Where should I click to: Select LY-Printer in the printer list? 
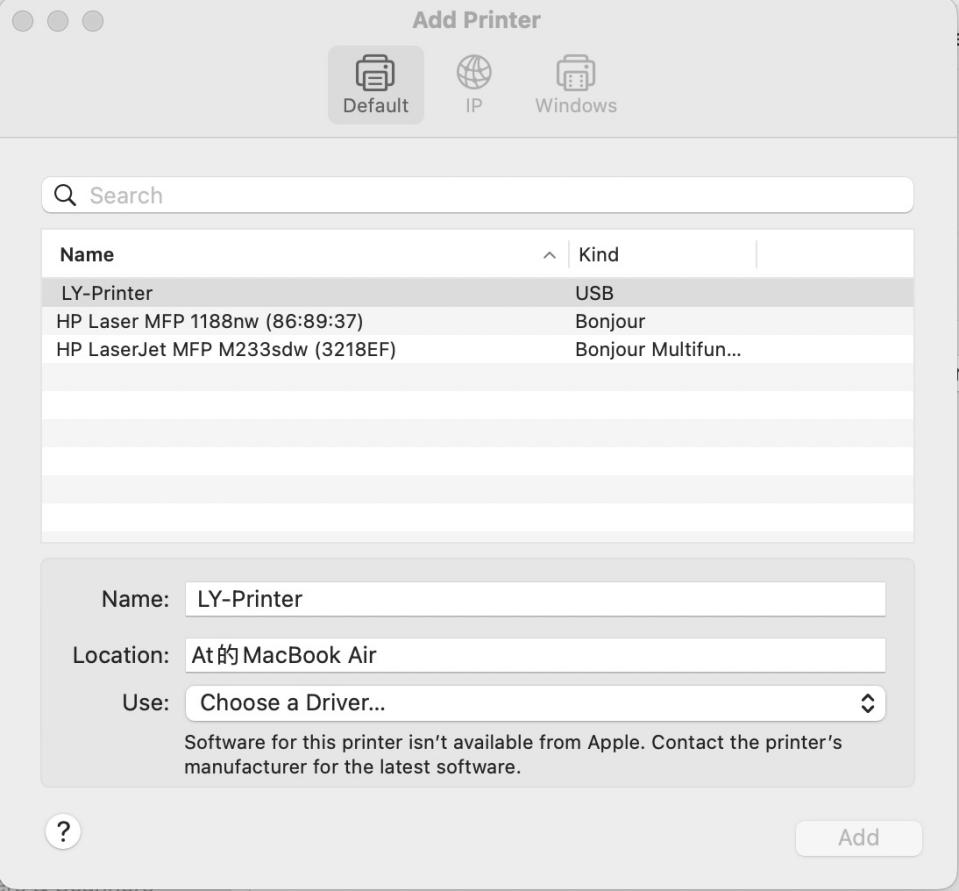pyautogui.click(x=107, y=293)
